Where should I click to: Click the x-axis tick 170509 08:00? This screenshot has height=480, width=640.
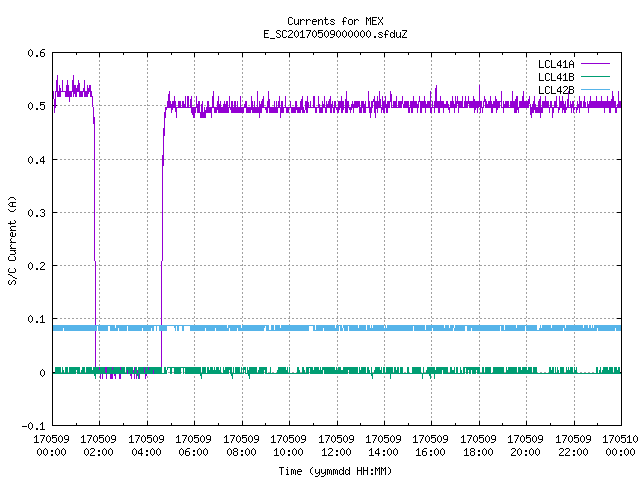pyautogui.click(x=241, y=446)
